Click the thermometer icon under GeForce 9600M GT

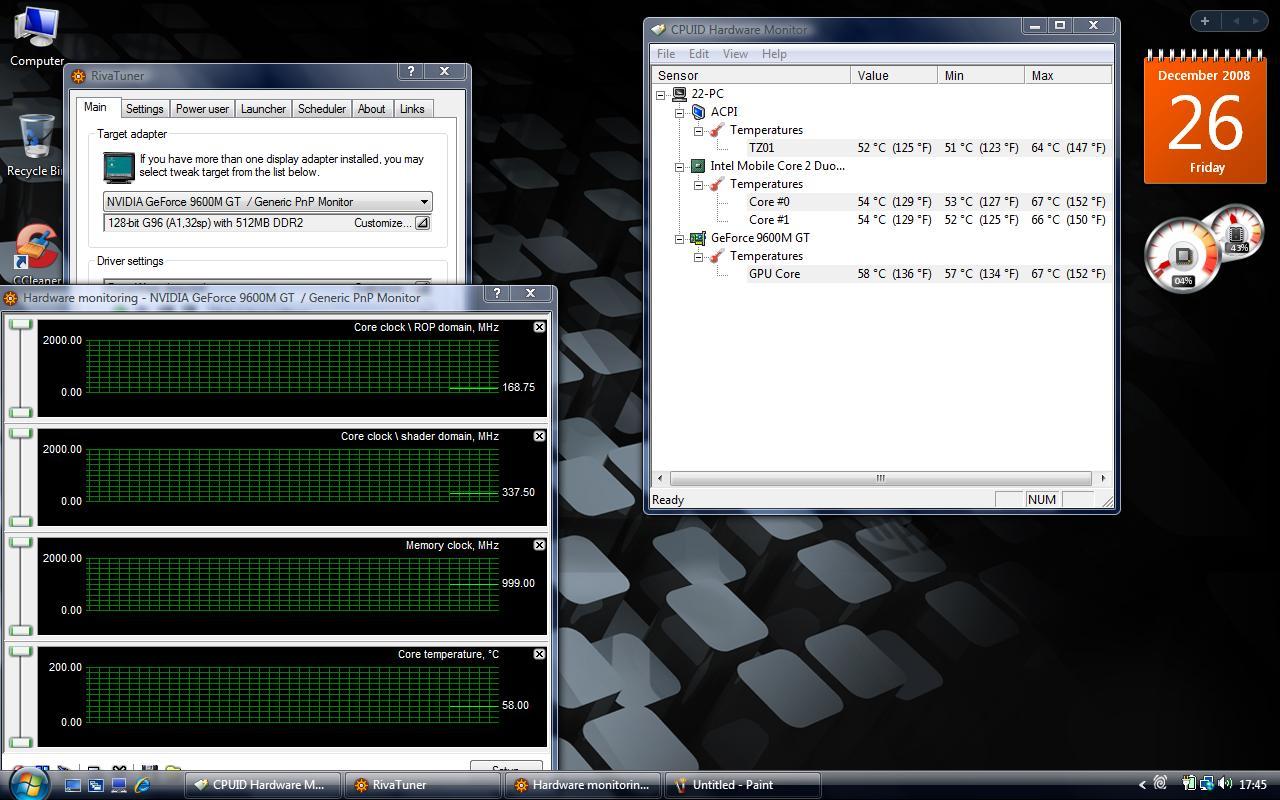(x=716, y=256)
